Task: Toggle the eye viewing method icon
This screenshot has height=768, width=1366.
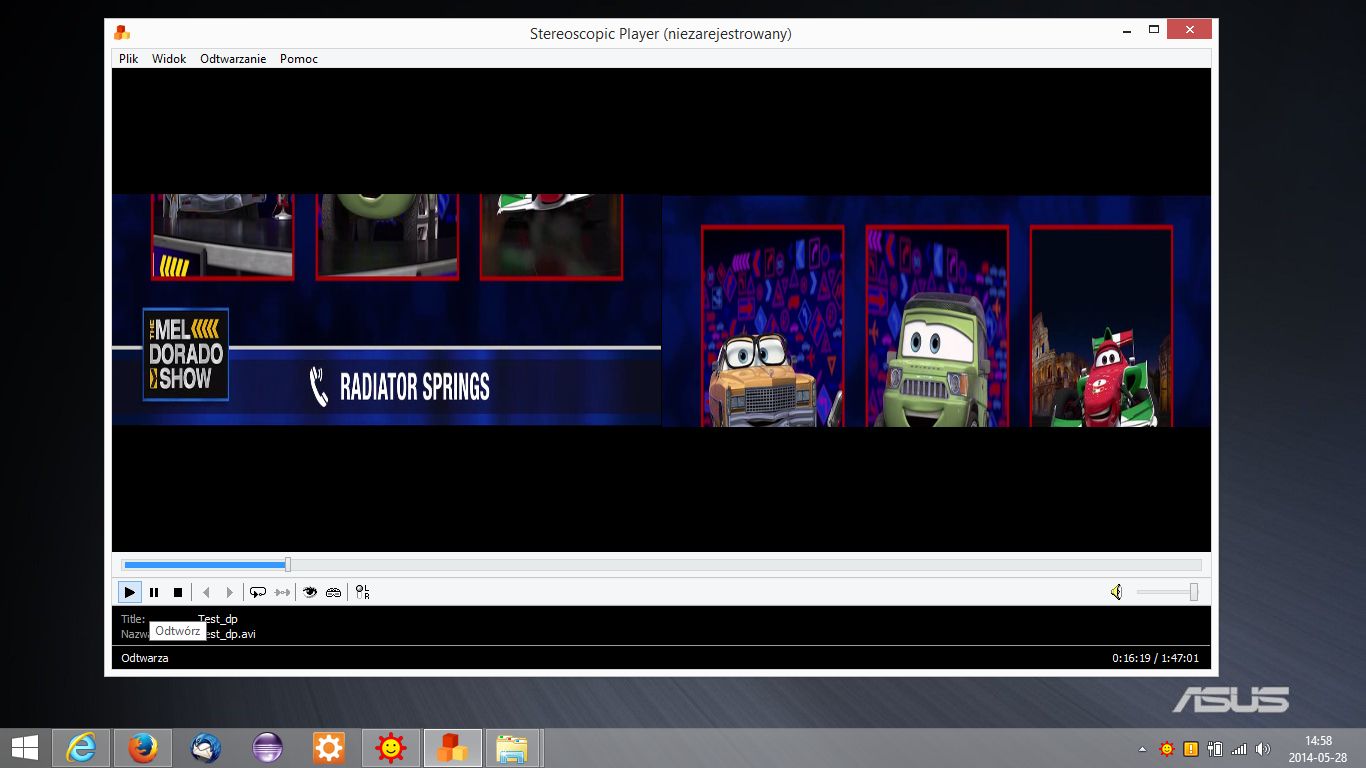Action: coord(310,592)
